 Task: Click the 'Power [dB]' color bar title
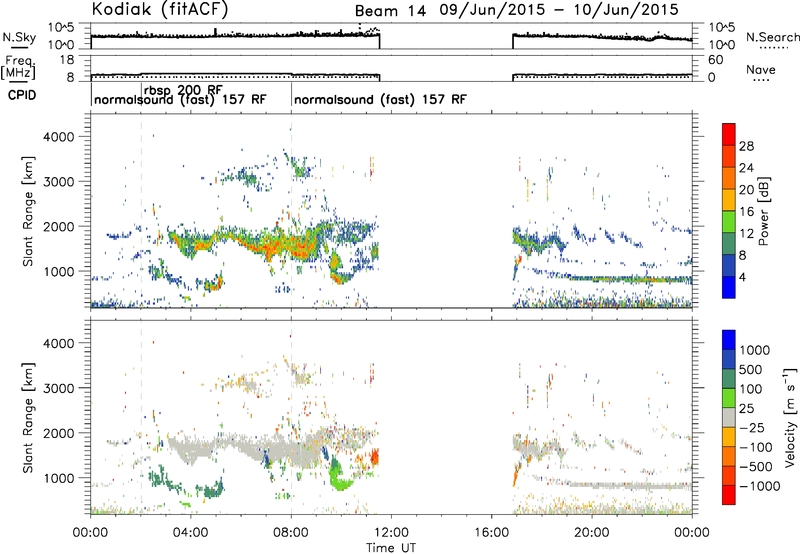tap(764, 211)
